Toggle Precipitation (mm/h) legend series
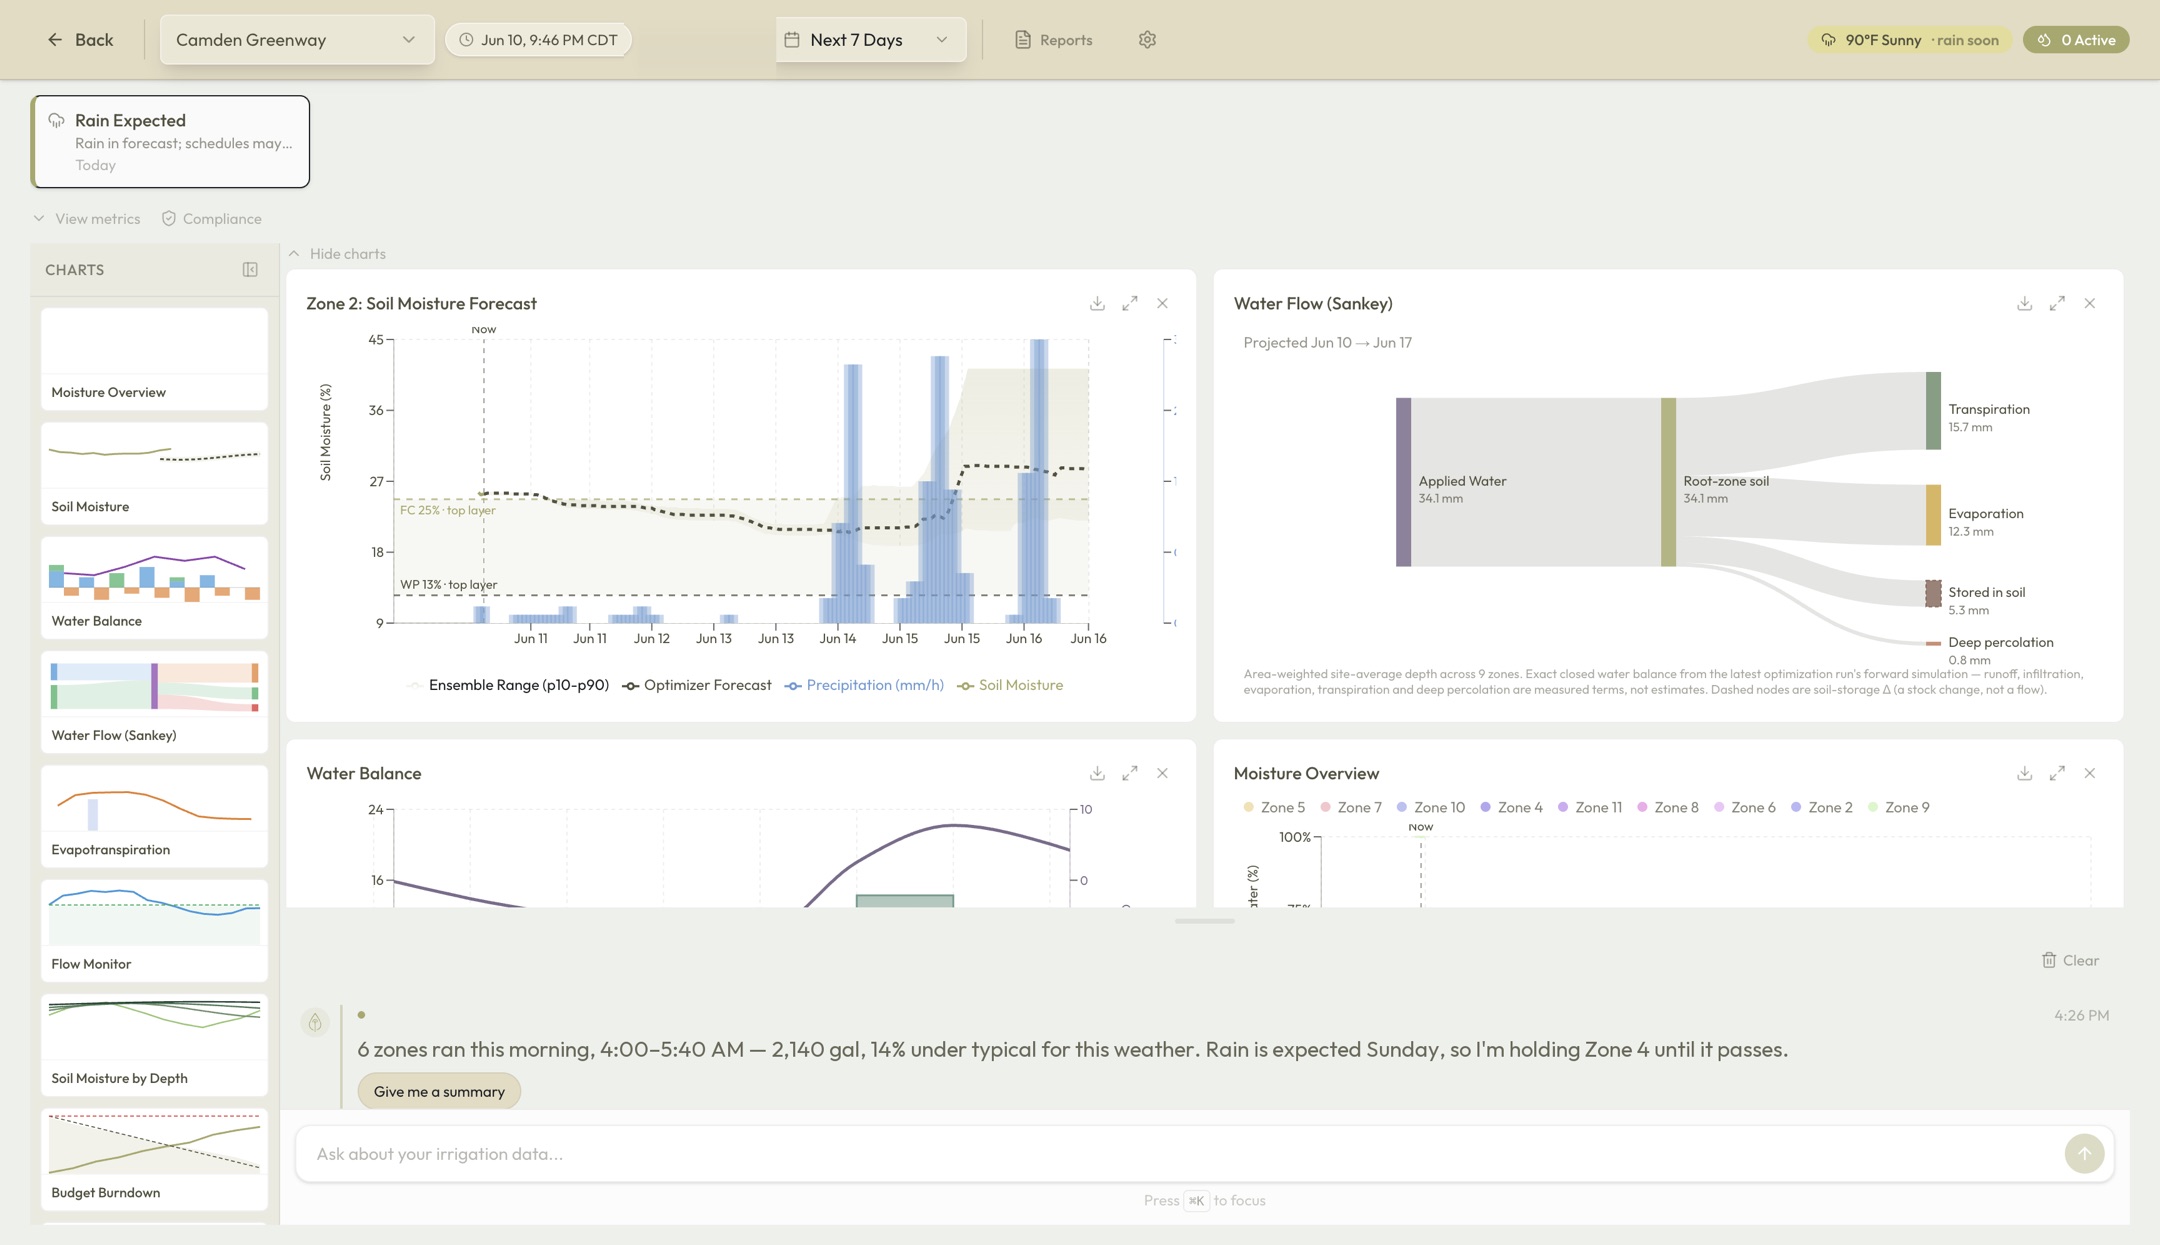This screenshot has height=1245, width=2160. (864, 685)
